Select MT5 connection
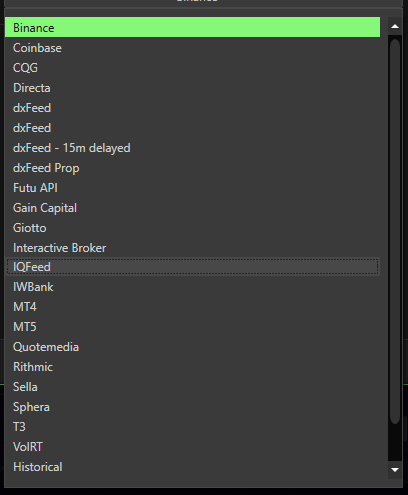Viewport: 408px width, 495px height. (192, 327)
